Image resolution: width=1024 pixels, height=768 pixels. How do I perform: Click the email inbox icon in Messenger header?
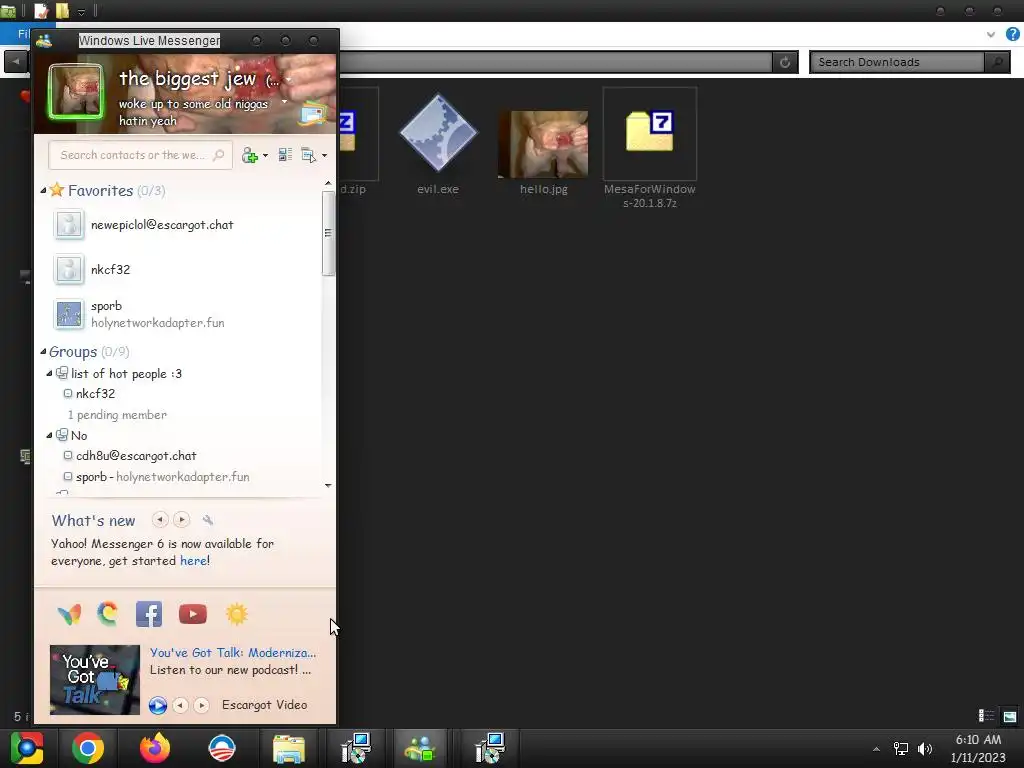click(x=313, y=113)
